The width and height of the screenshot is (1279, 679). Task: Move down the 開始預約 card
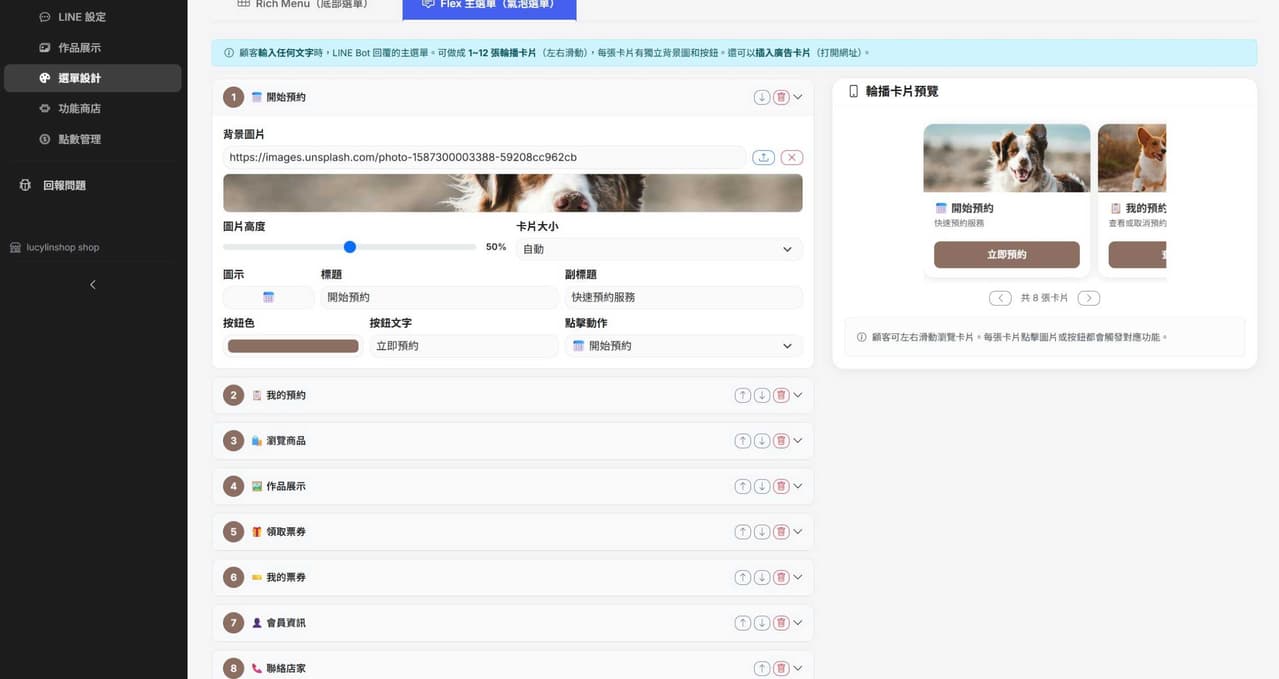coord(761,97)
